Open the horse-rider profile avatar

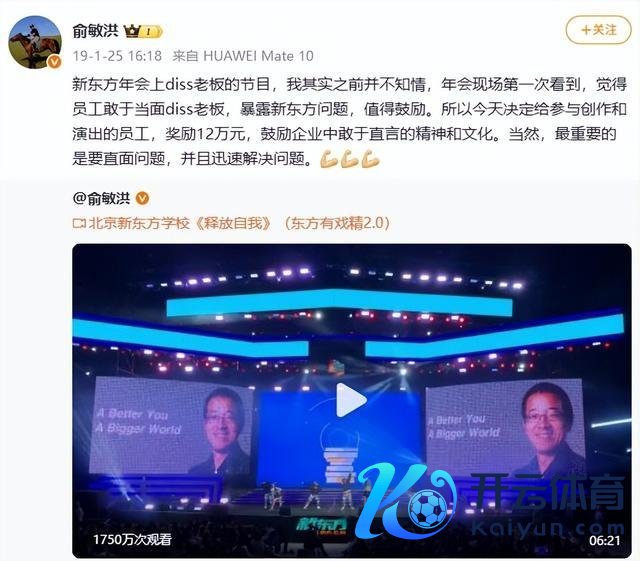coord(35,42)
